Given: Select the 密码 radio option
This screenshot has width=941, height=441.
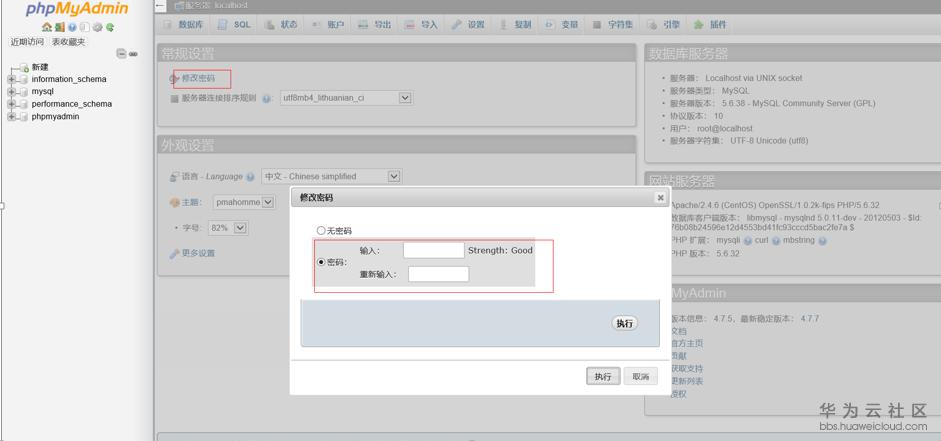Looking at the screenshot, I should click(321, 262).
